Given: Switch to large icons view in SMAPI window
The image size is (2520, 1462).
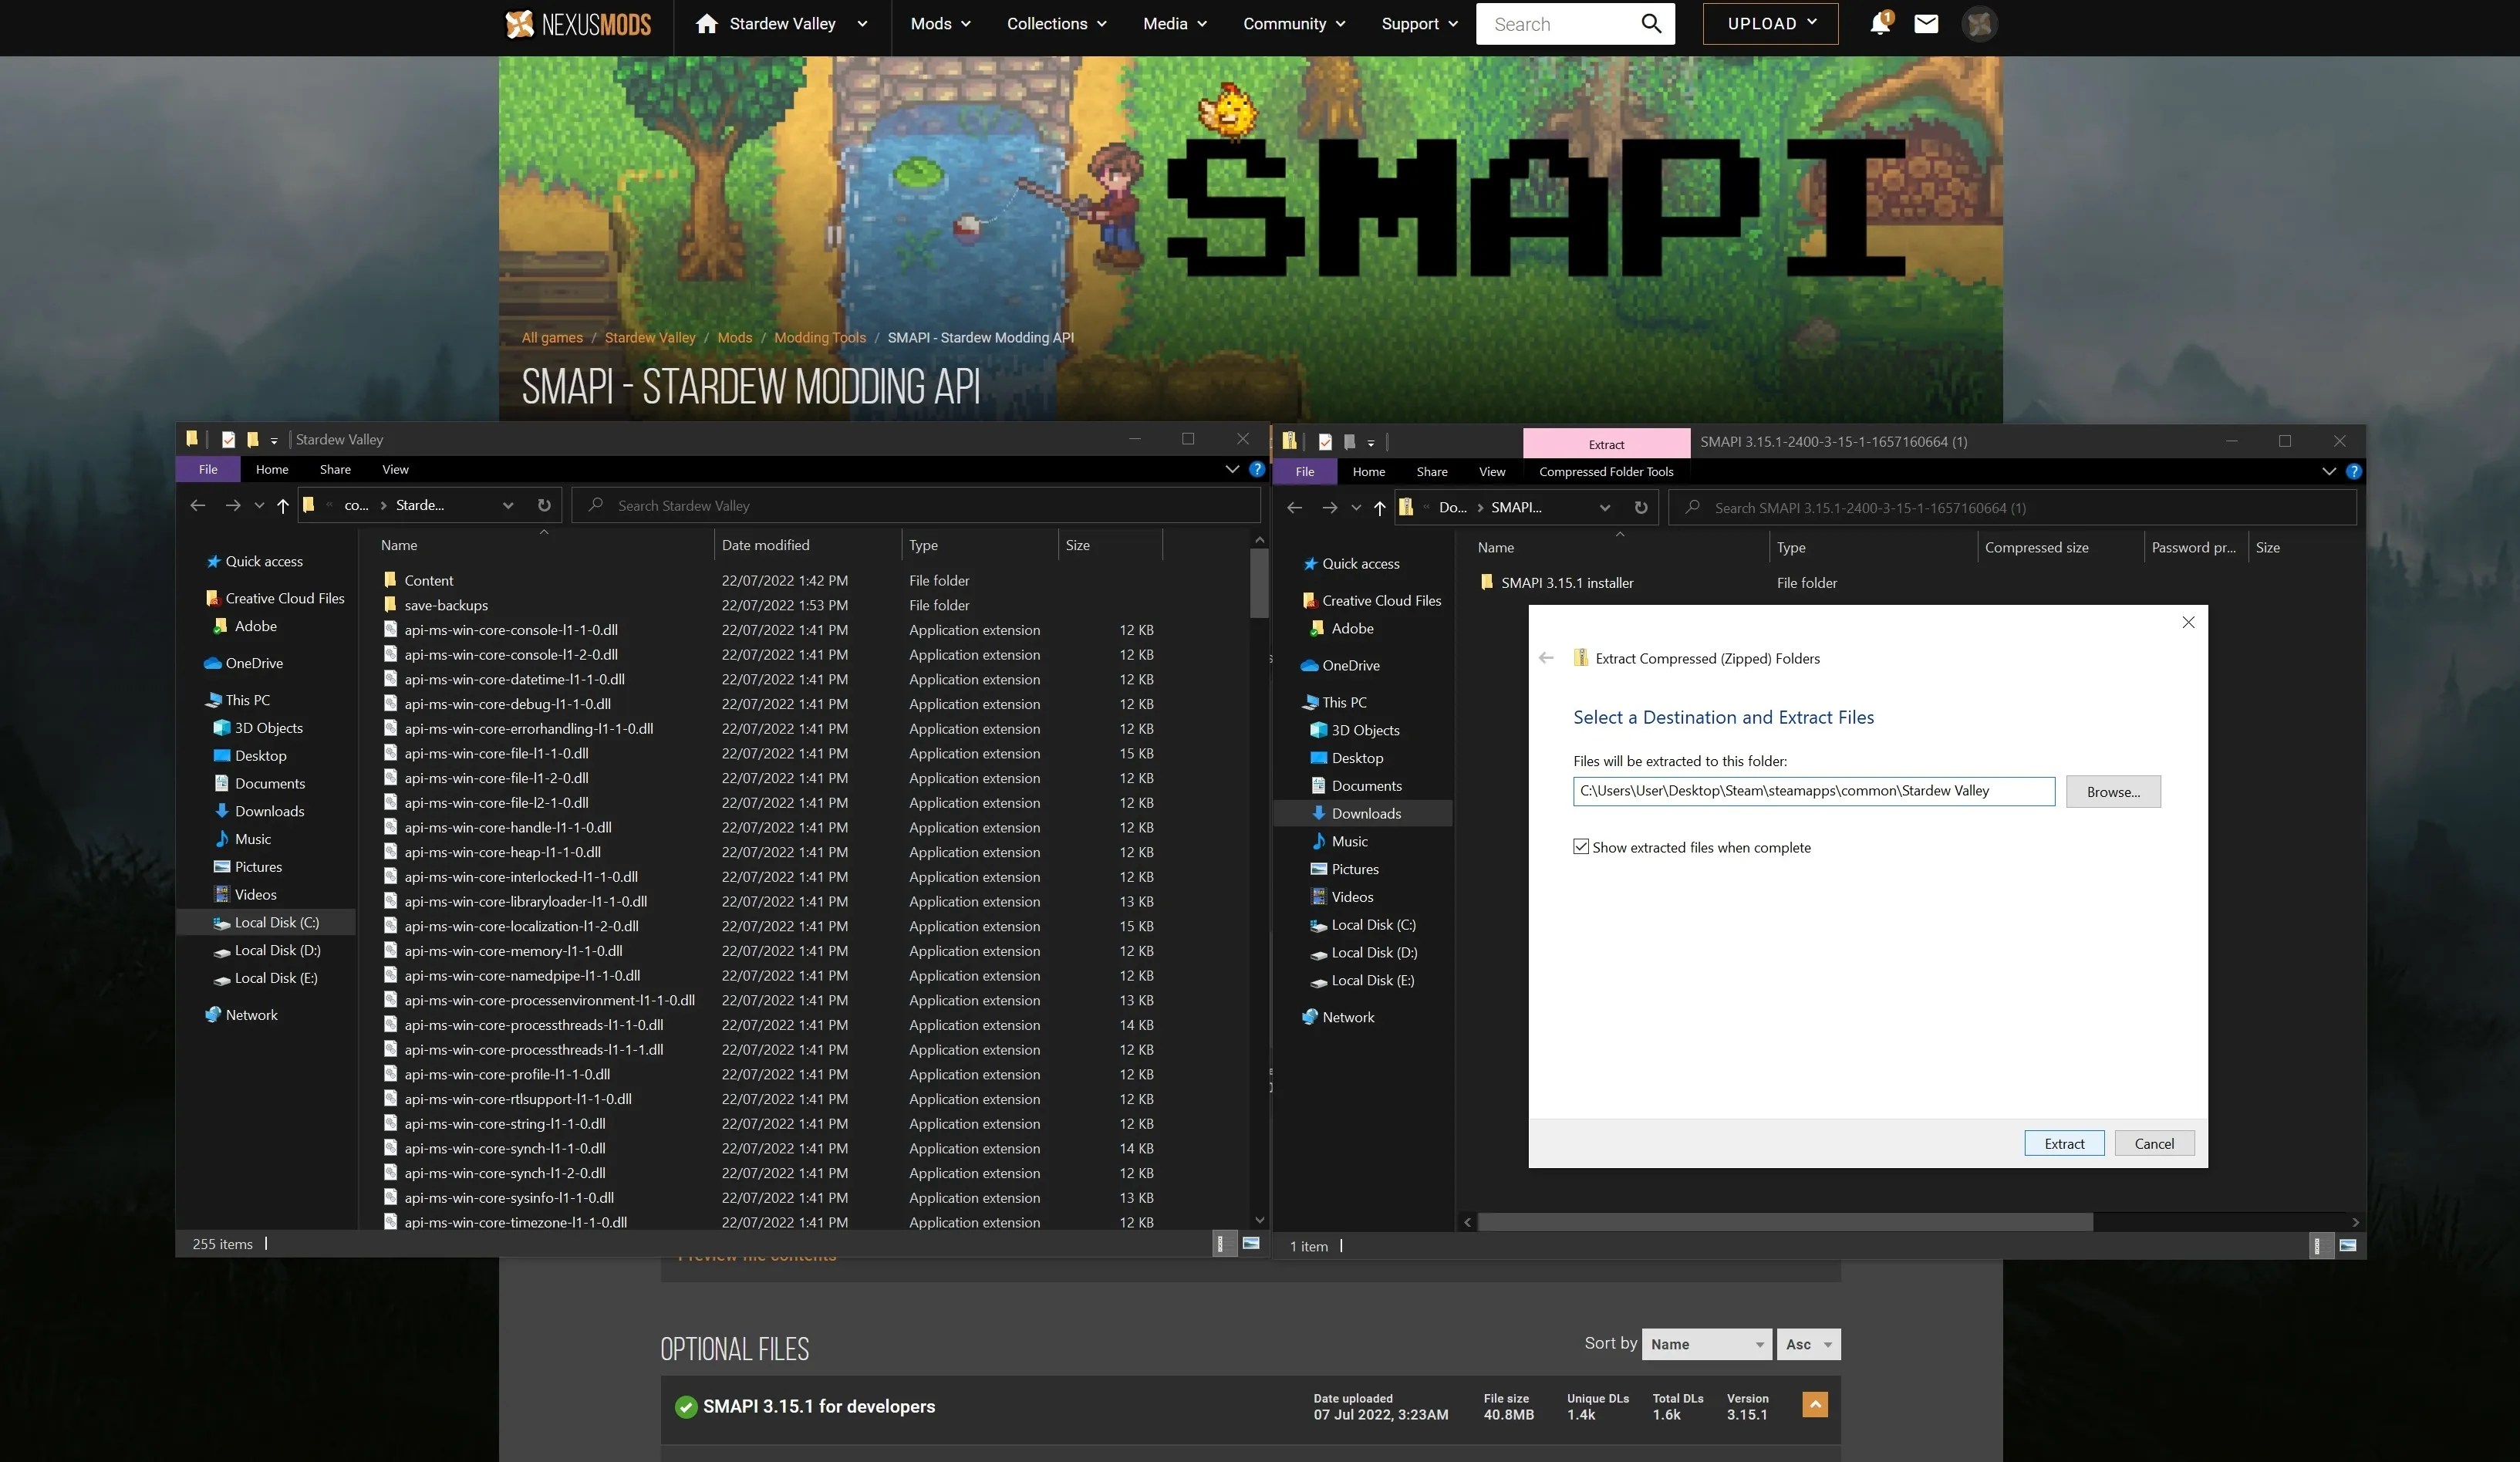Looking at the screenshot, I should pos(2348,1245).
